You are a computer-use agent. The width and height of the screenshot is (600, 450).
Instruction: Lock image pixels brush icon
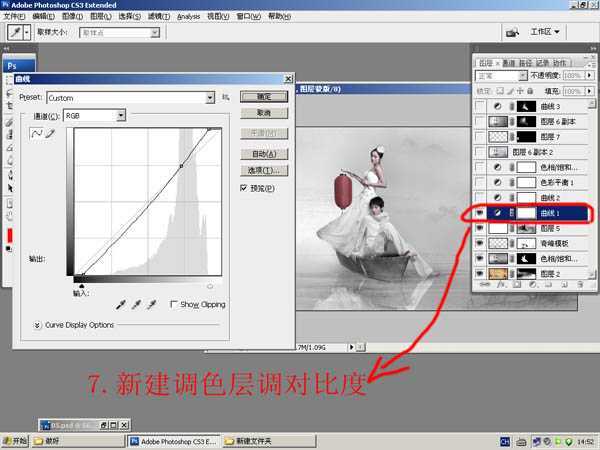tap(510, 91)
